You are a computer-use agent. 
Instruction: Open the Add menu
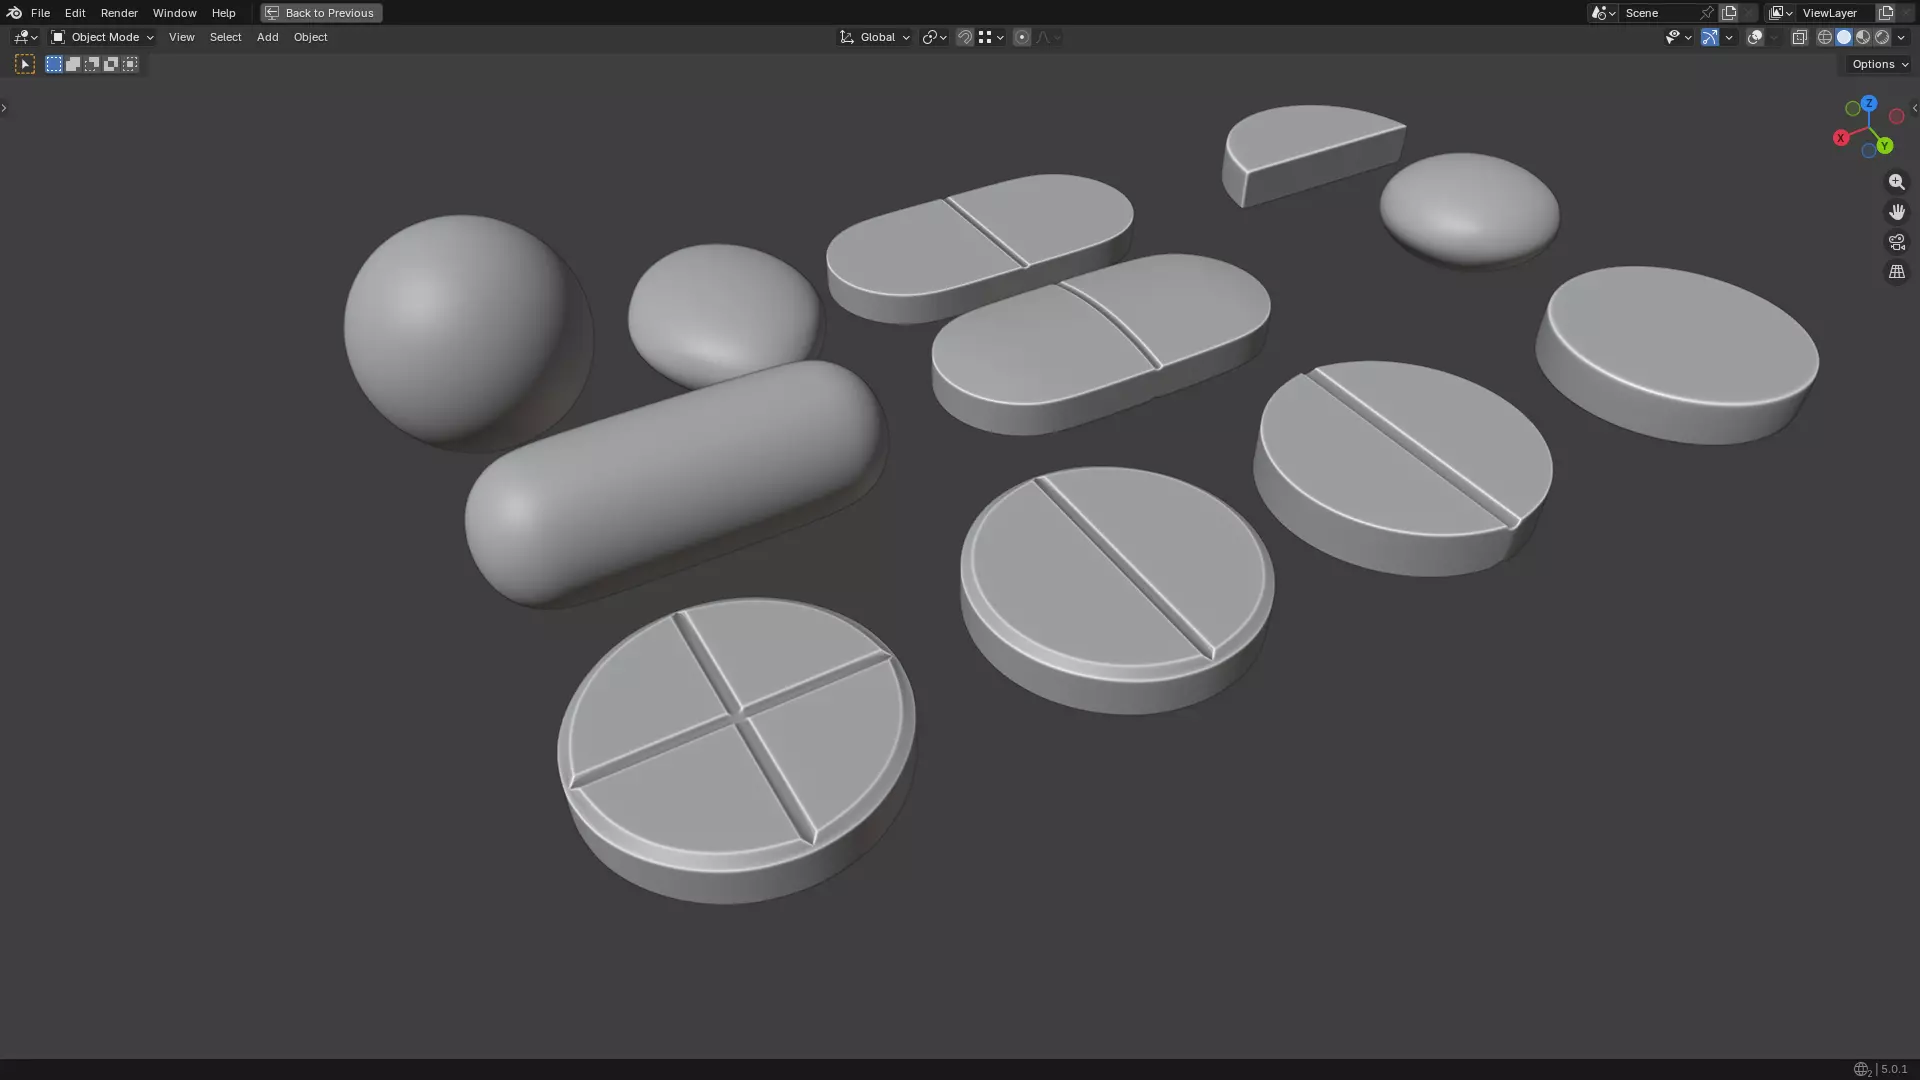pos(267,37)
